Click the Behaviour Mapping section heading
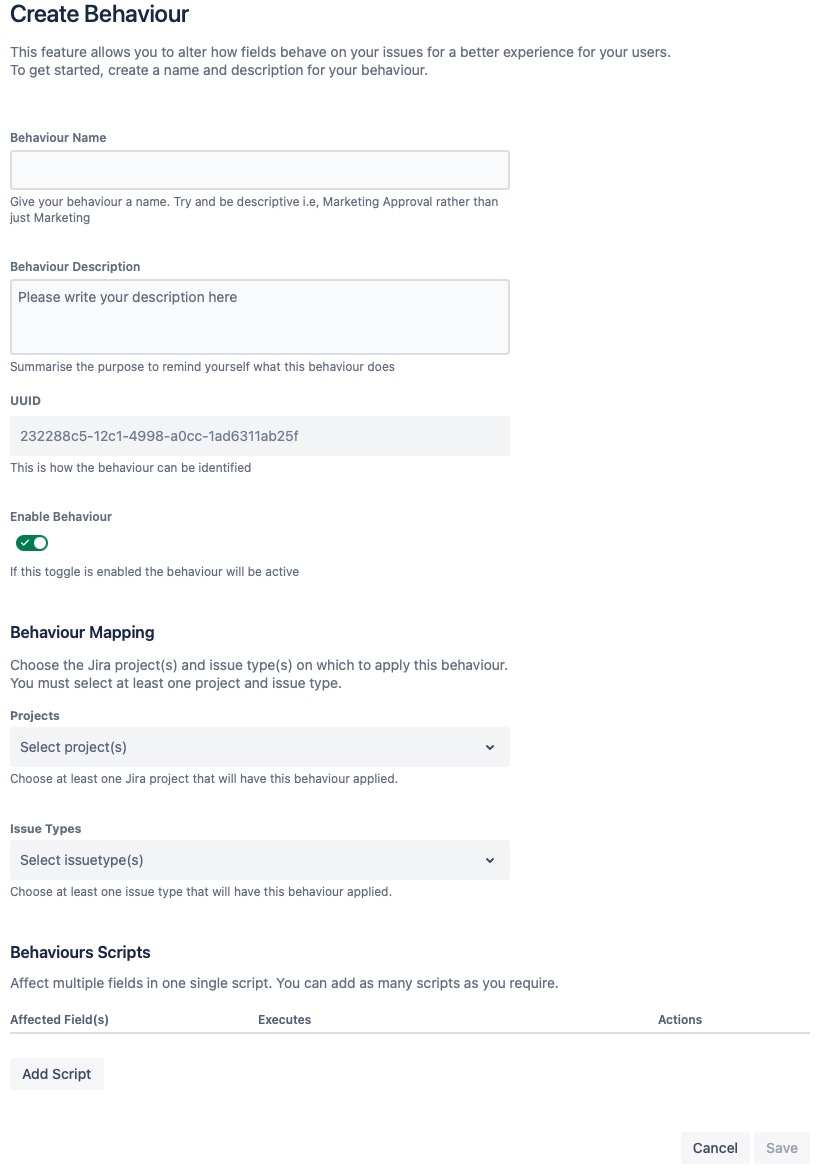The image size is (819, 1170). tap(82, 632)
